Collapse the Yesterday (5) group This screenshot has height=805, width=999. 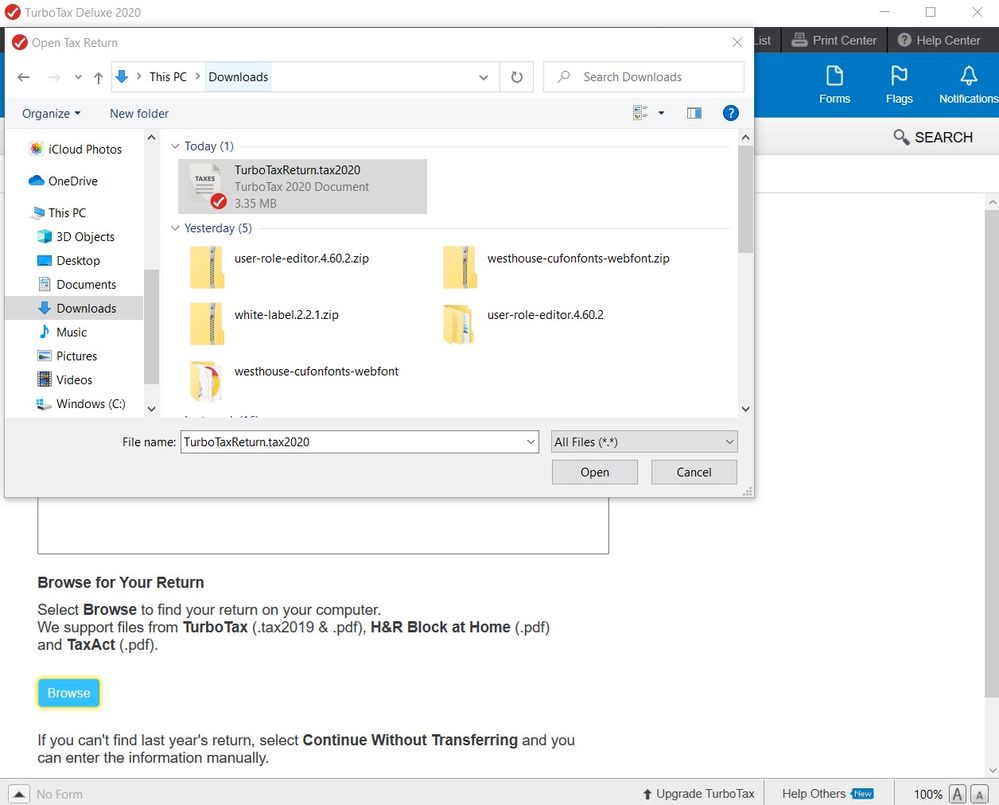click(175, 228)
